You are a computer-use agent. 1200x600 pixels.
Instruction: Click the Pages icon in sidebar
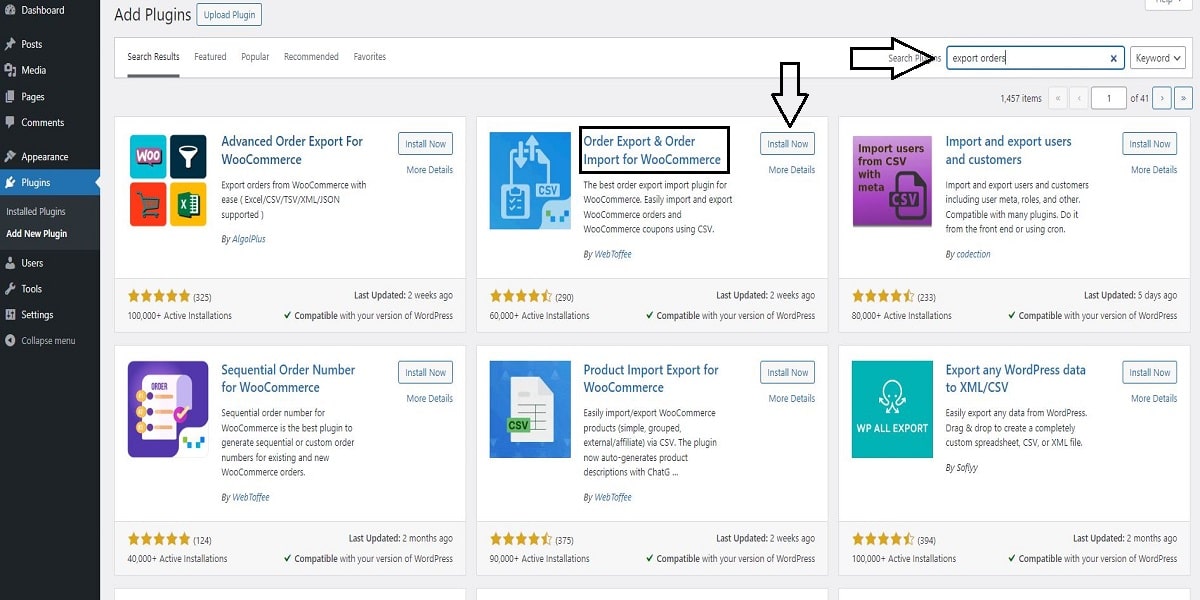pyautogui.click(x=10, y=97)
